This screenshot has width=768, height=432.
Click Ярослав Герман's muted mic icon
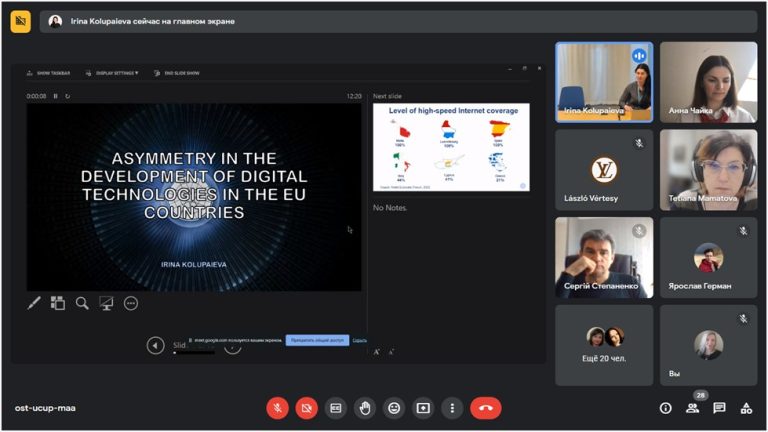(743, 231)
